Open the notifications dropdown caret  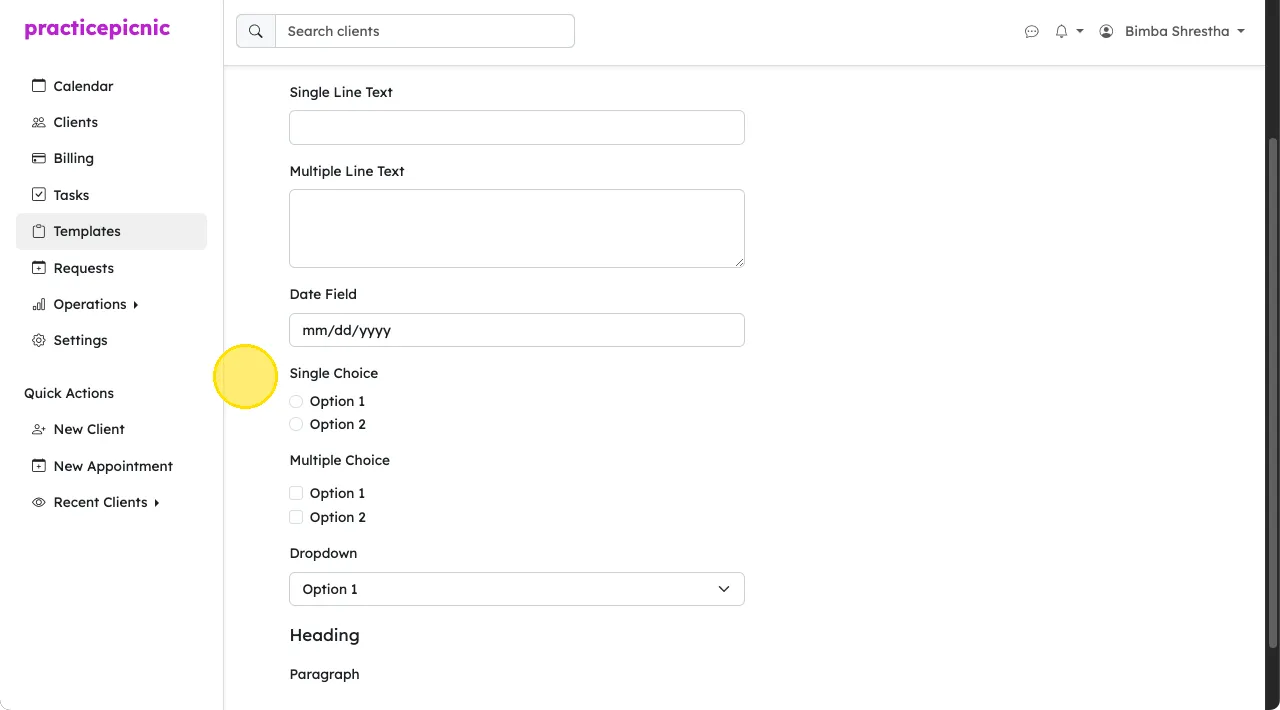(1080, 31)
